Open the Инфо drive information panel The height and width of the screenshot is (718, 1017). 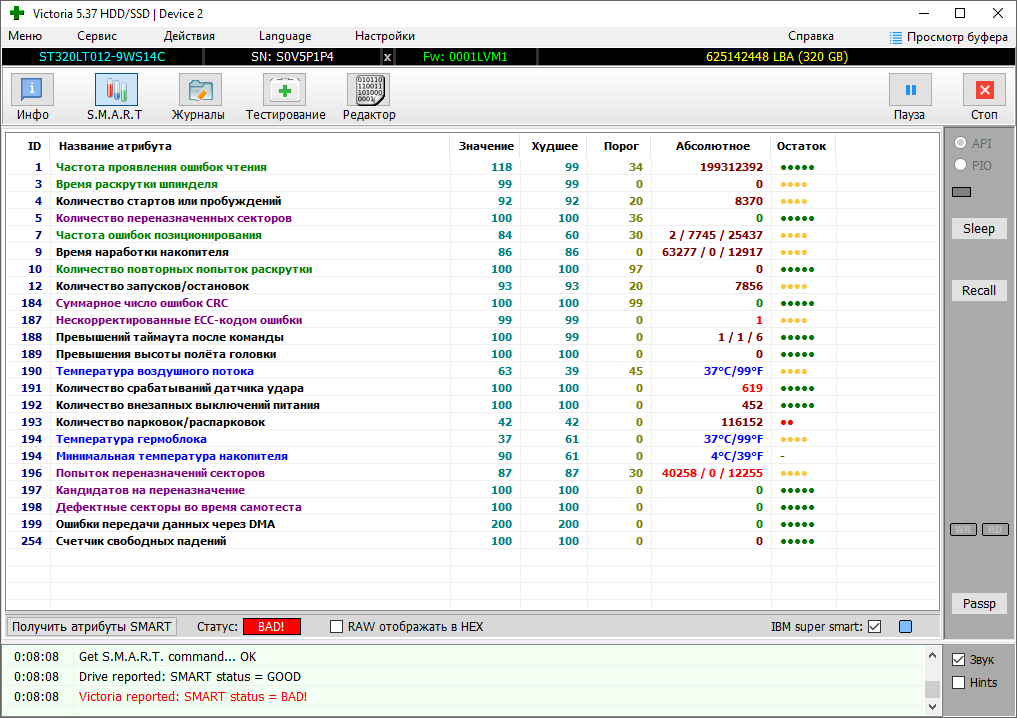(x=32, y=90)
